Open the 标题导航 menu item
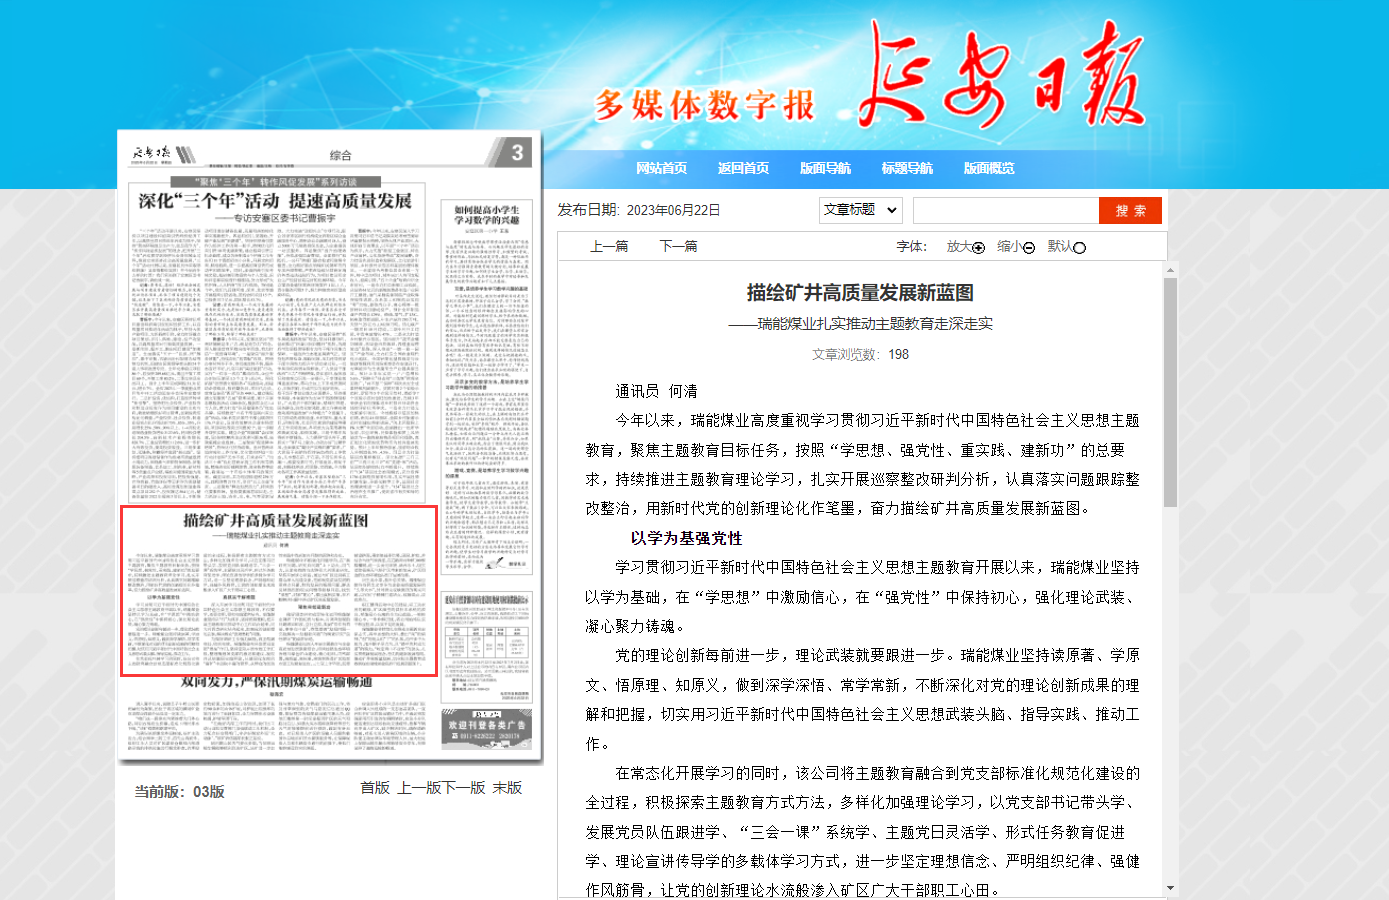Viewport: 1389px width, 900px height. [907, 168]
